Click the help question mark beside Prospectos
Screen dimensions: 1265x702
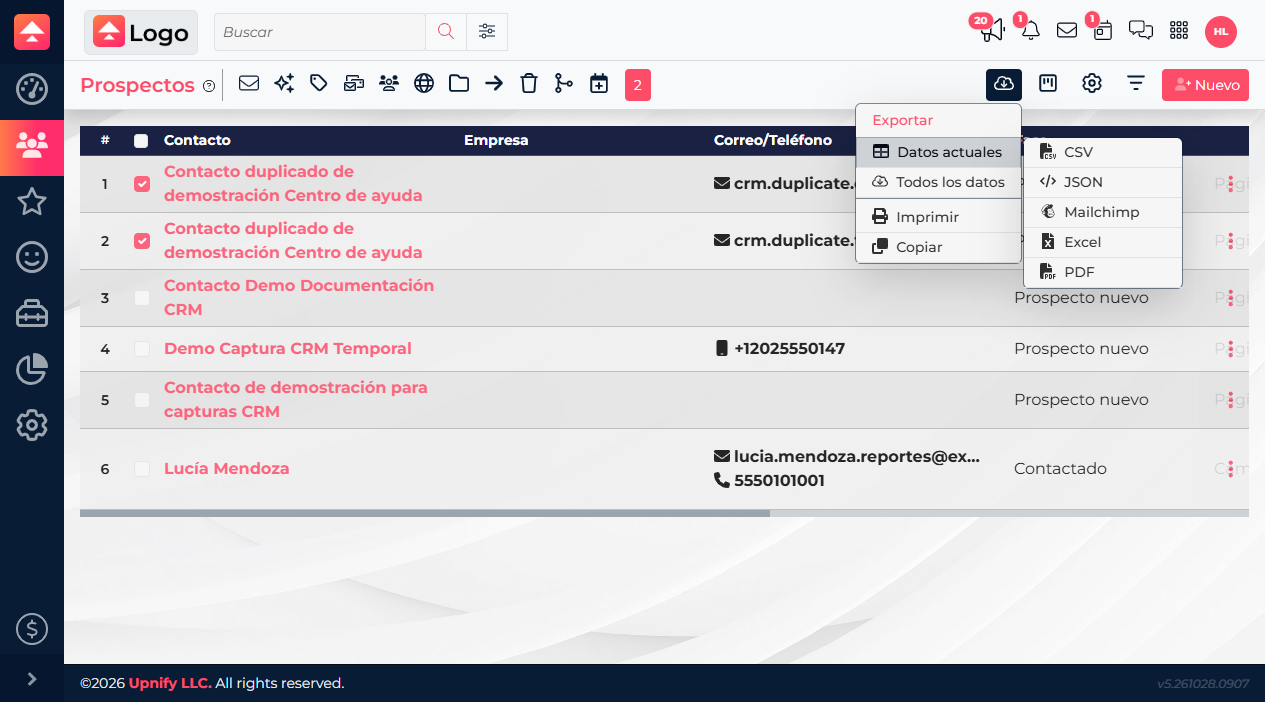209,86
